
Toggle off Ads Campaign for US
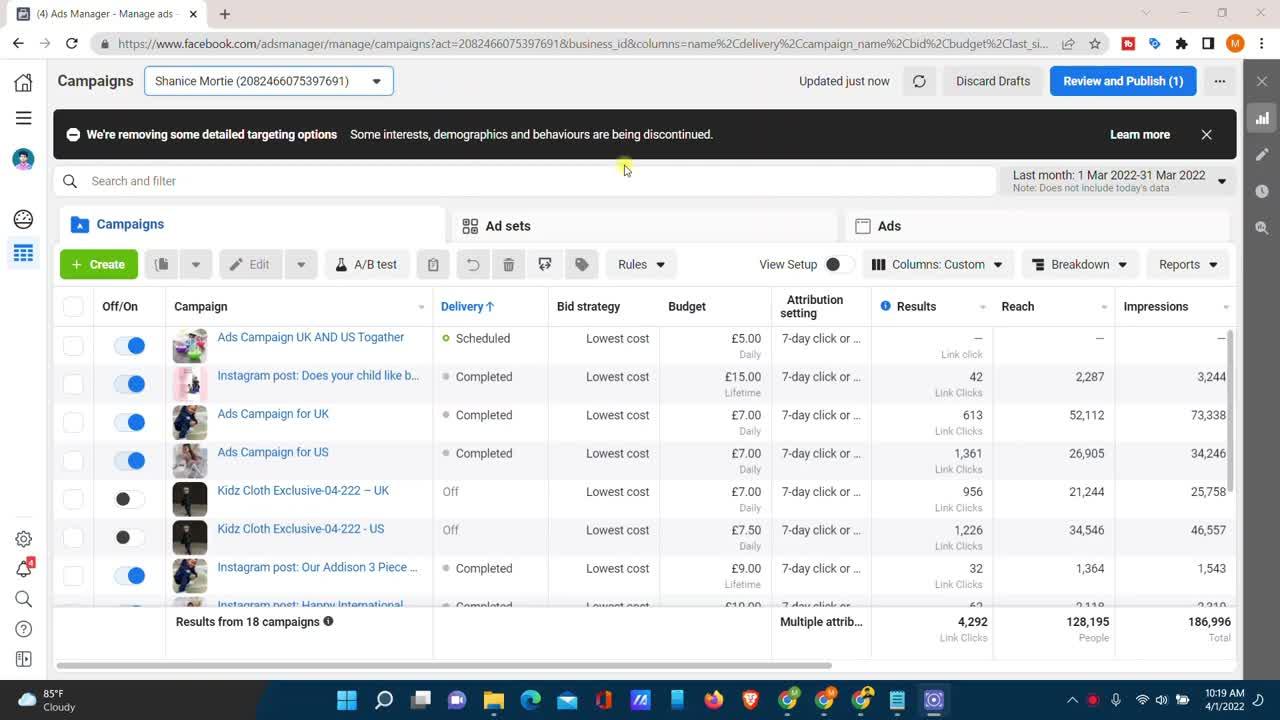[x=129, y=461]
